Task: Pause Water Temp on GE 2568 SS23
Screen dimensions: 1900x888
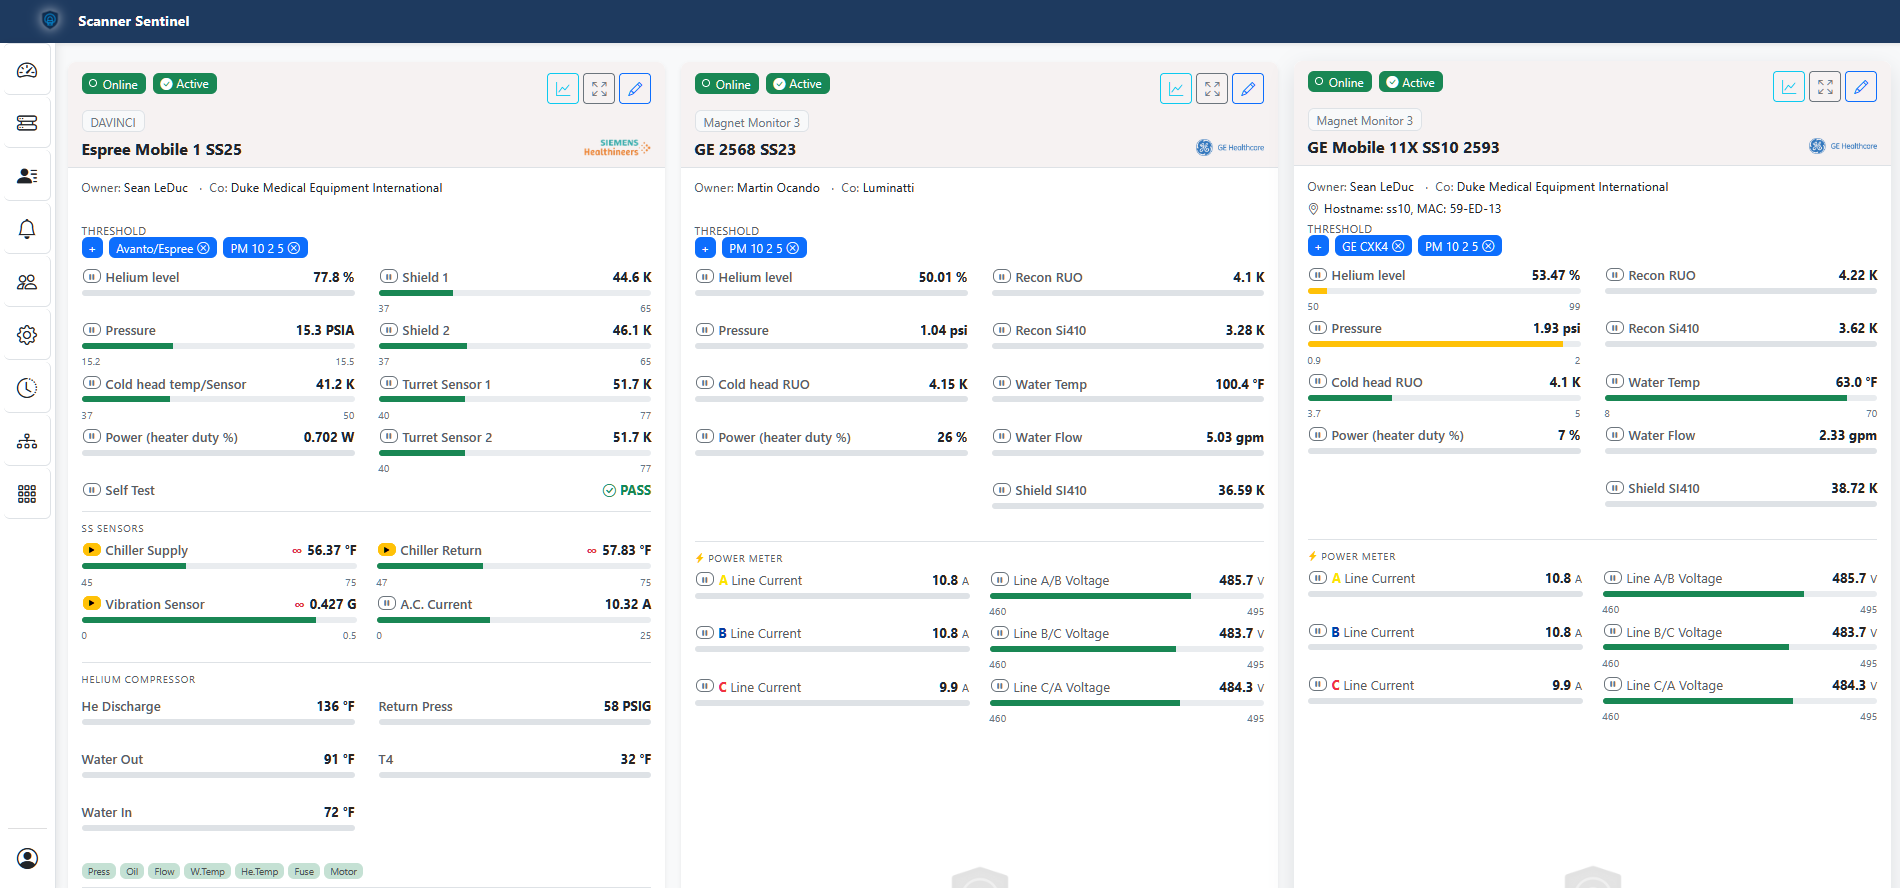Action: (x=1001, y=384)
